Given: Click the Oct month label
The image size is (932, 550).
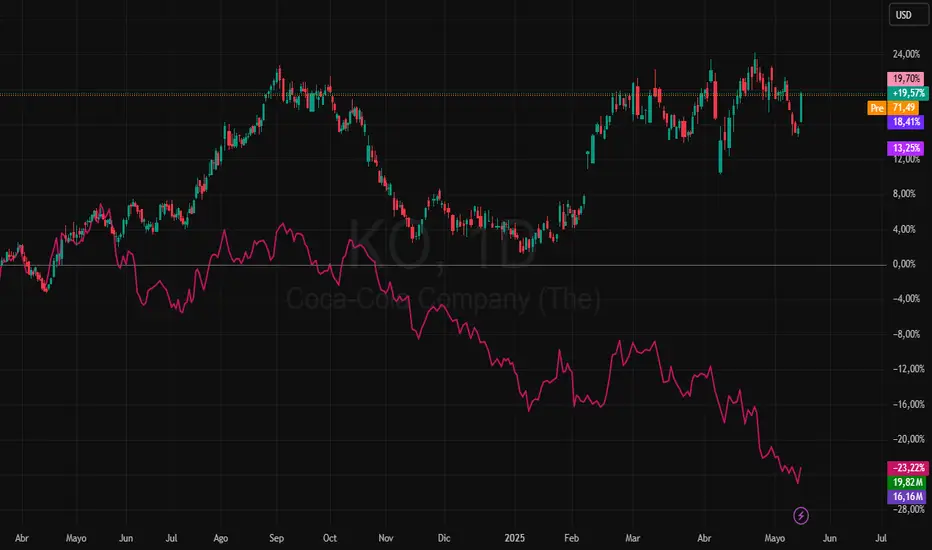Looking at the screenshot, I should coord(329,538).
